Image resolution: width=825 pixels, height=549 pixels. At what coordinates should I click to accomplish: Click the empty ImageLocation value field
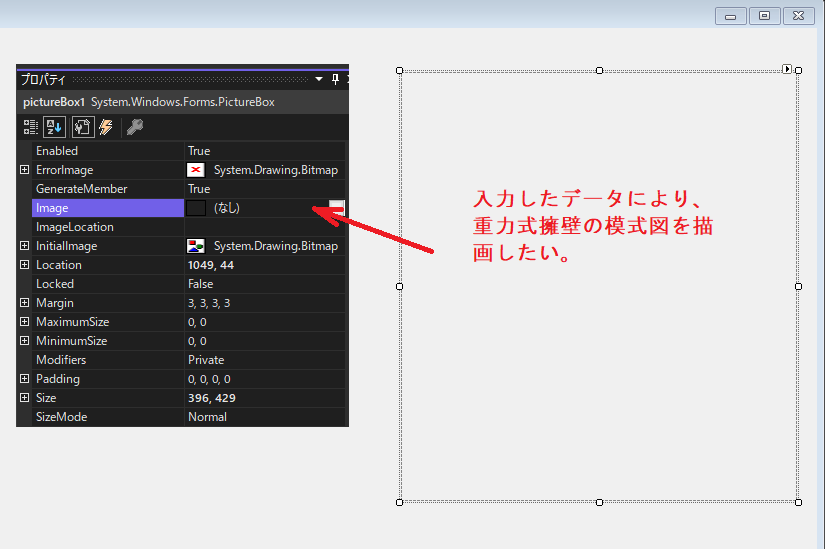point(265,227)
